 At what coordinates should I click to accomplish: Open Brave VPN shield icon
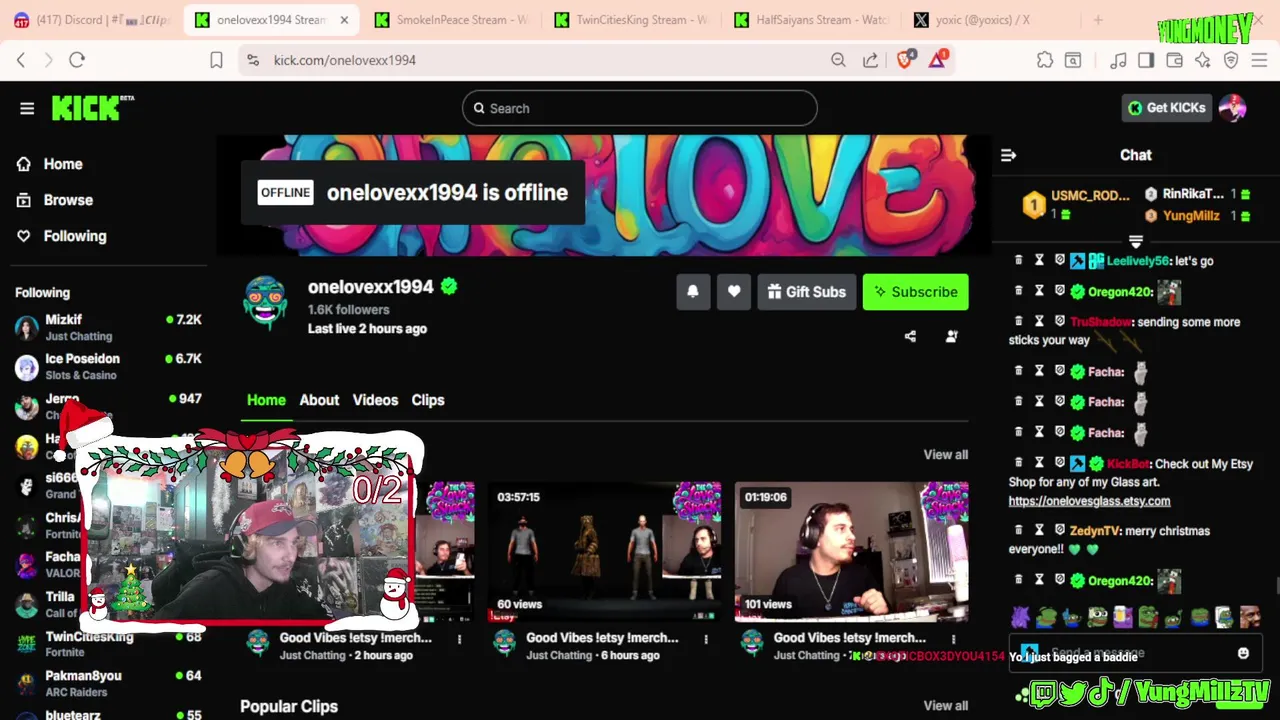1231,60
